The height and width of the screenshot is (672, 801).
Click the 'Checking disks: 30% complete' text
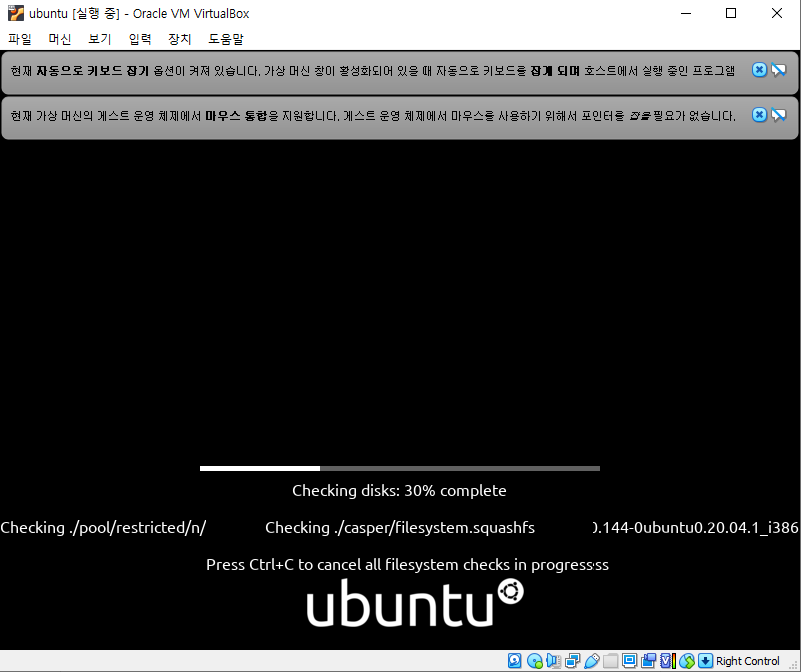click(399, 491)
